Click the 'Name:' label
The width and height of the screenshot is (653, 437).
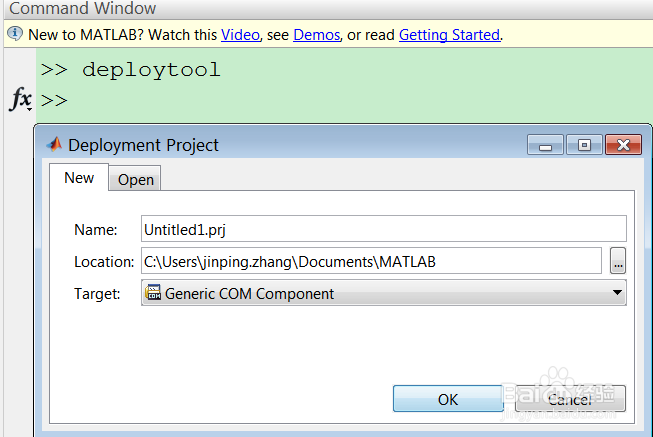pos(96,230)
